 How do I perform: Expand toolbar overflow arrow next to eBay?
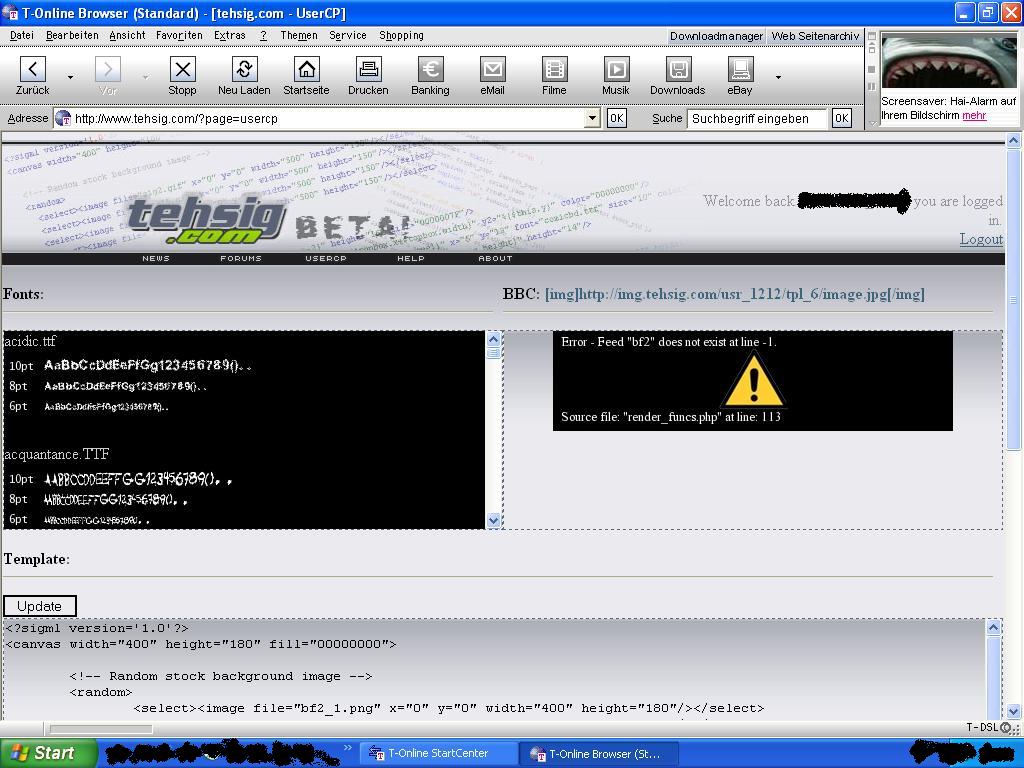[x=778, y=77]
